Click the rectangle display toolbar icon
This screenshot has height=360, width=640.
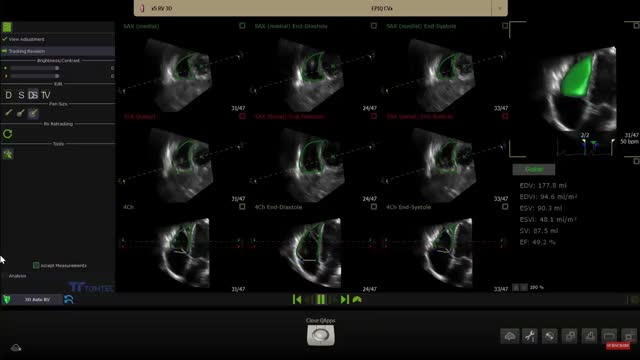coord(609,336)
